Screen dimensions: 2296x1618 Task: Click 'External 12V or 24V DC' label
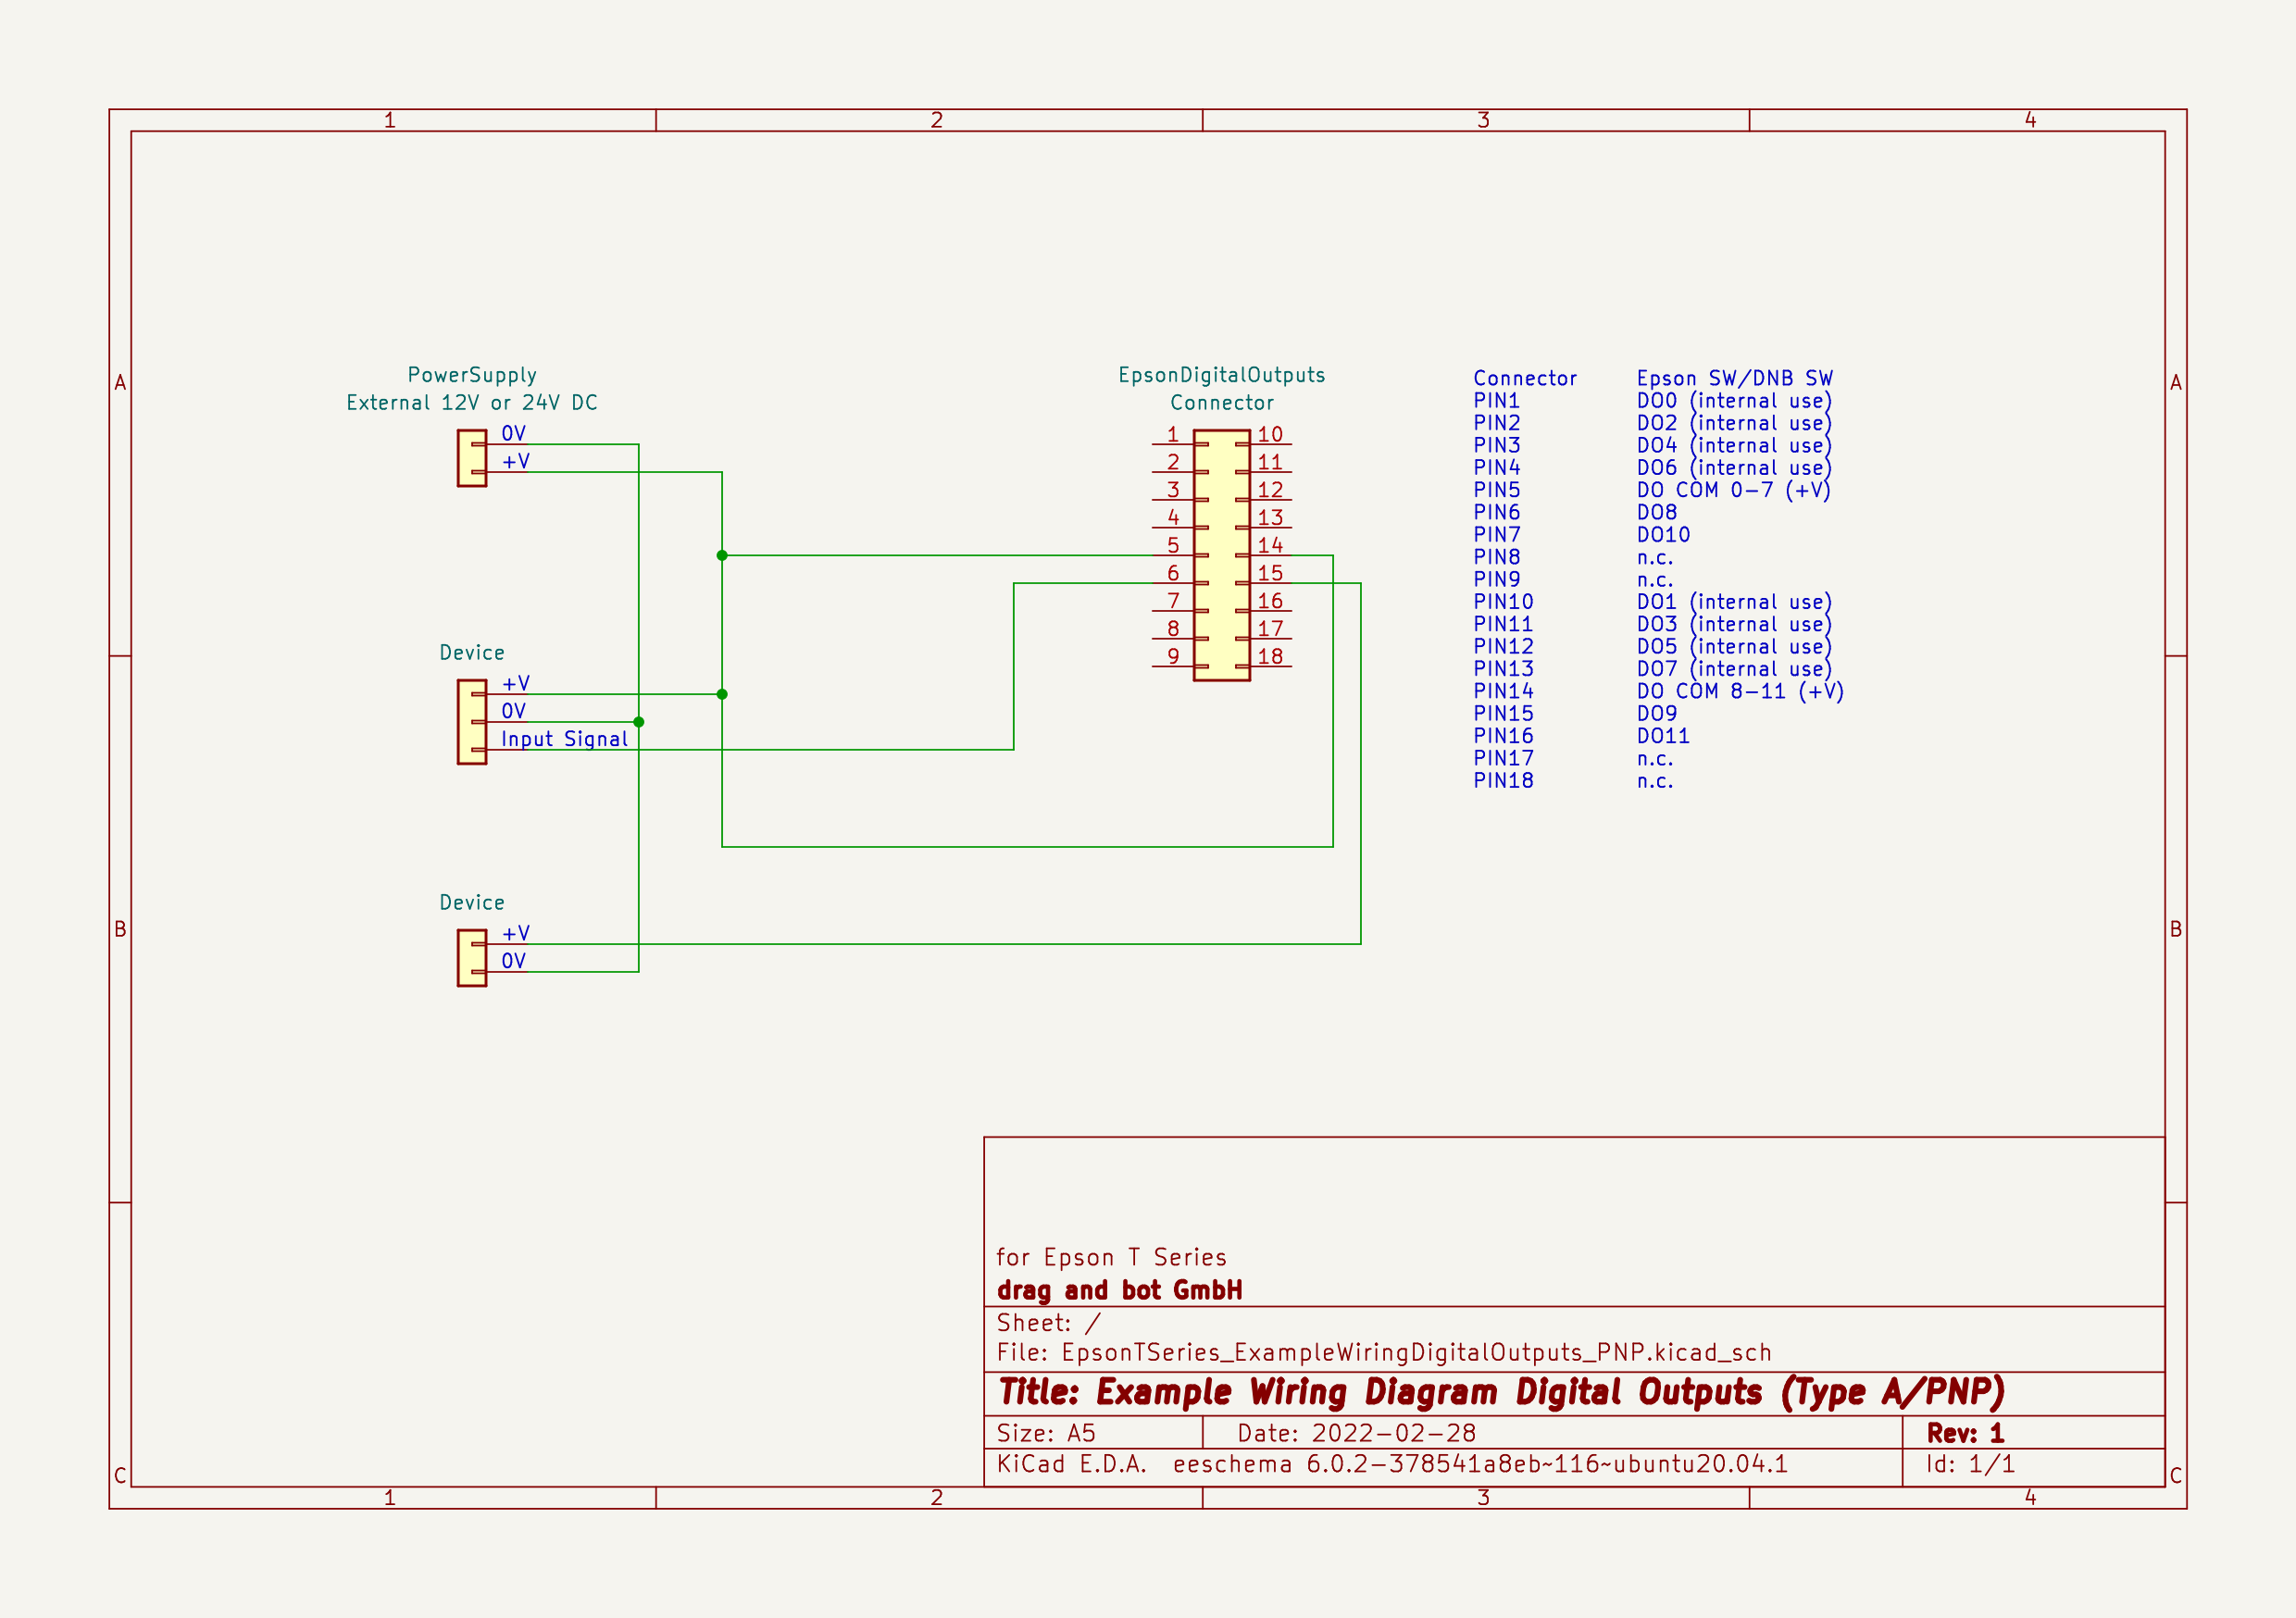click(x=472, y=403)
